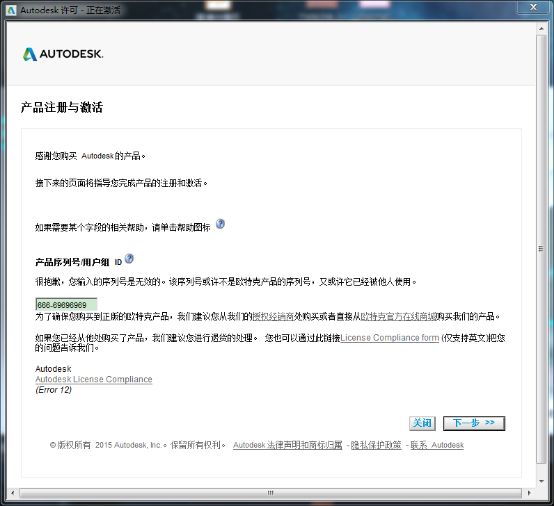This screenshot has height=506, width=554.
Task: Click the Autodesk logo in header
Action: (x=63, y=54)
